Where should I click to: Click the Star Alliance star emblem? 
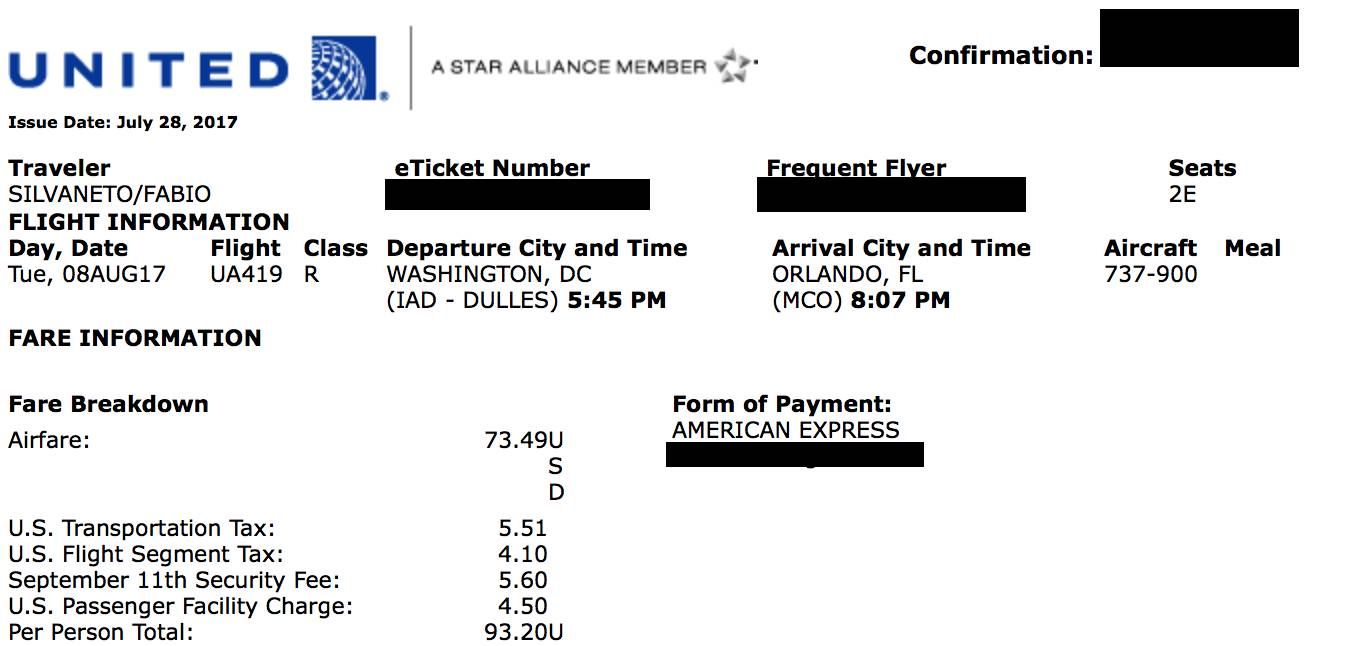(x=736, y=66)
